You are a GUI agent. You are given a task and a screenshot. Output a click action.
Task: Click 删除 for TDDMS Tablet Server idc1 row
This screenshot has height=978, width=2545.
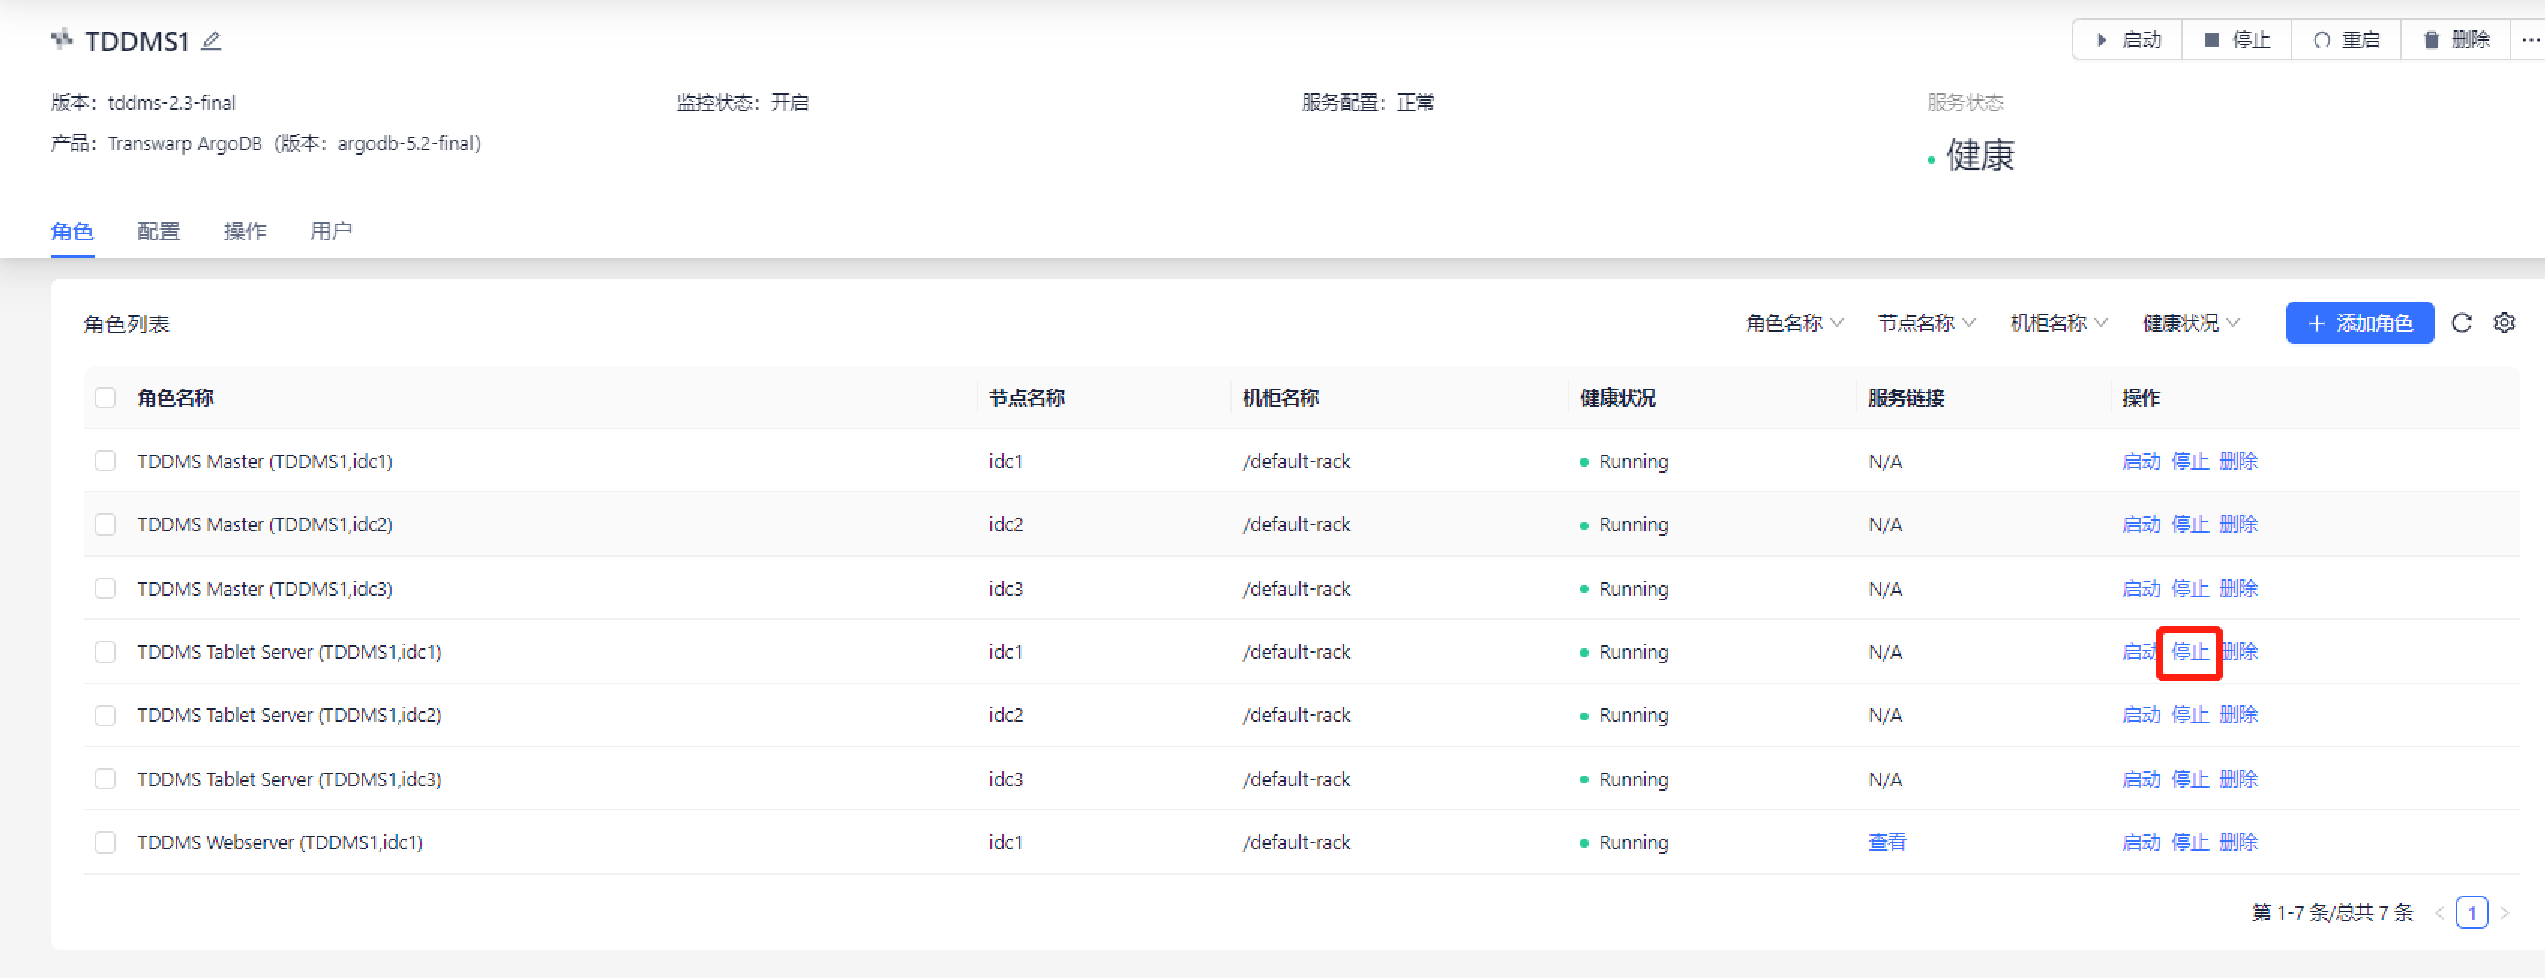pyautogui.click(x=2239, y=652)
